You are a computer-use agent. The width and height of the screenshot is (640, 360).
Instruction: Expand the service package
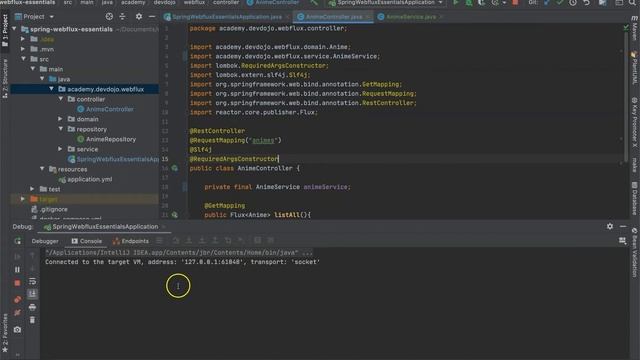60,149
